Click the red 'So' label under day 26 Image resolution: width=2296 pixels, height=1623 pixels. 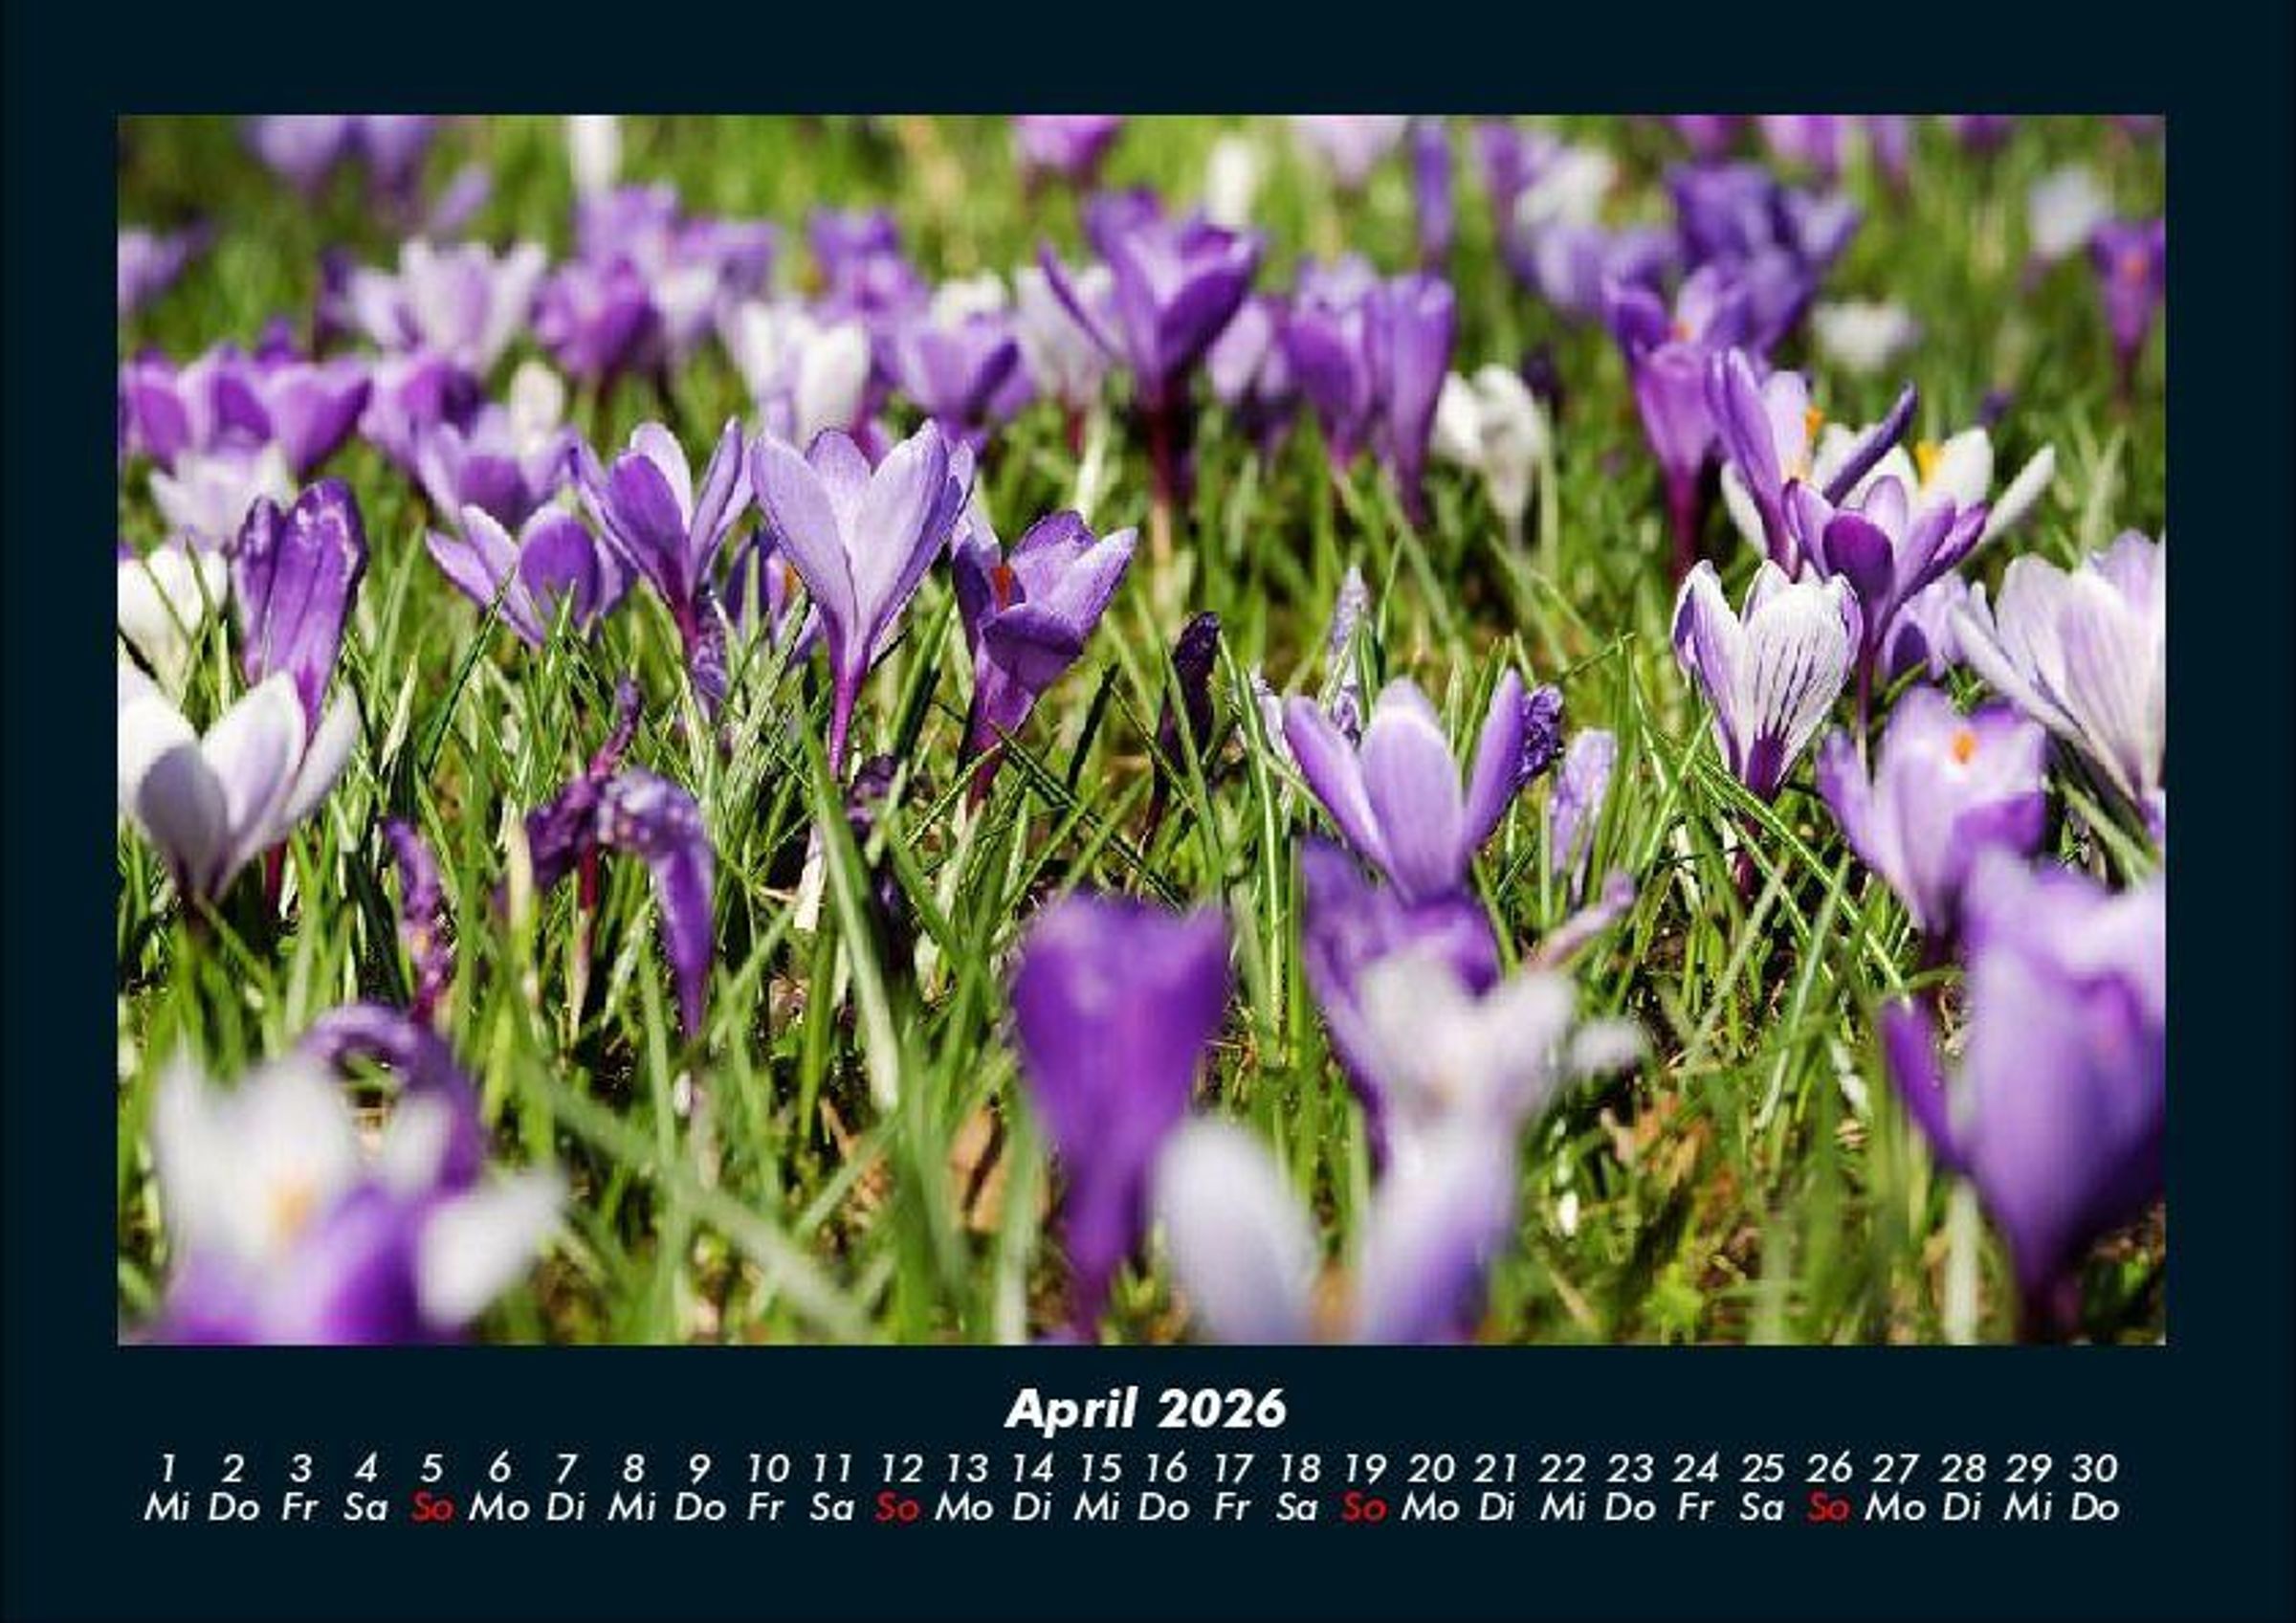pos(1829,1508)
